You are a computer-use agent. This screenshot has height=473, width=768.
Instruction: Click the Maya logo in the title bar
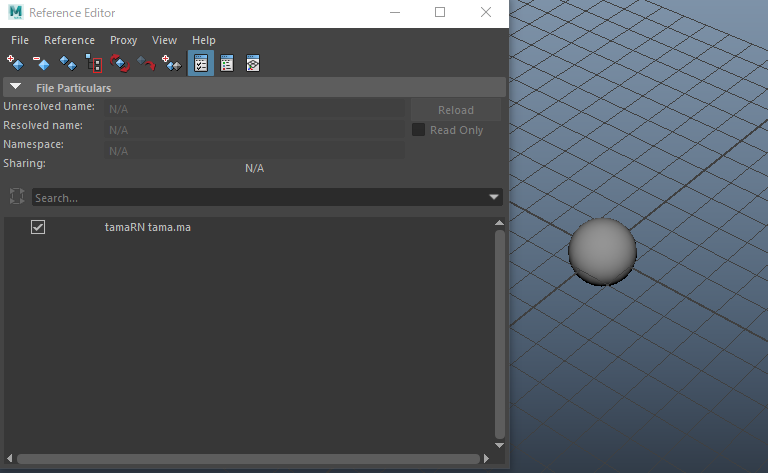pyautogui.click(x=16, y=12)
